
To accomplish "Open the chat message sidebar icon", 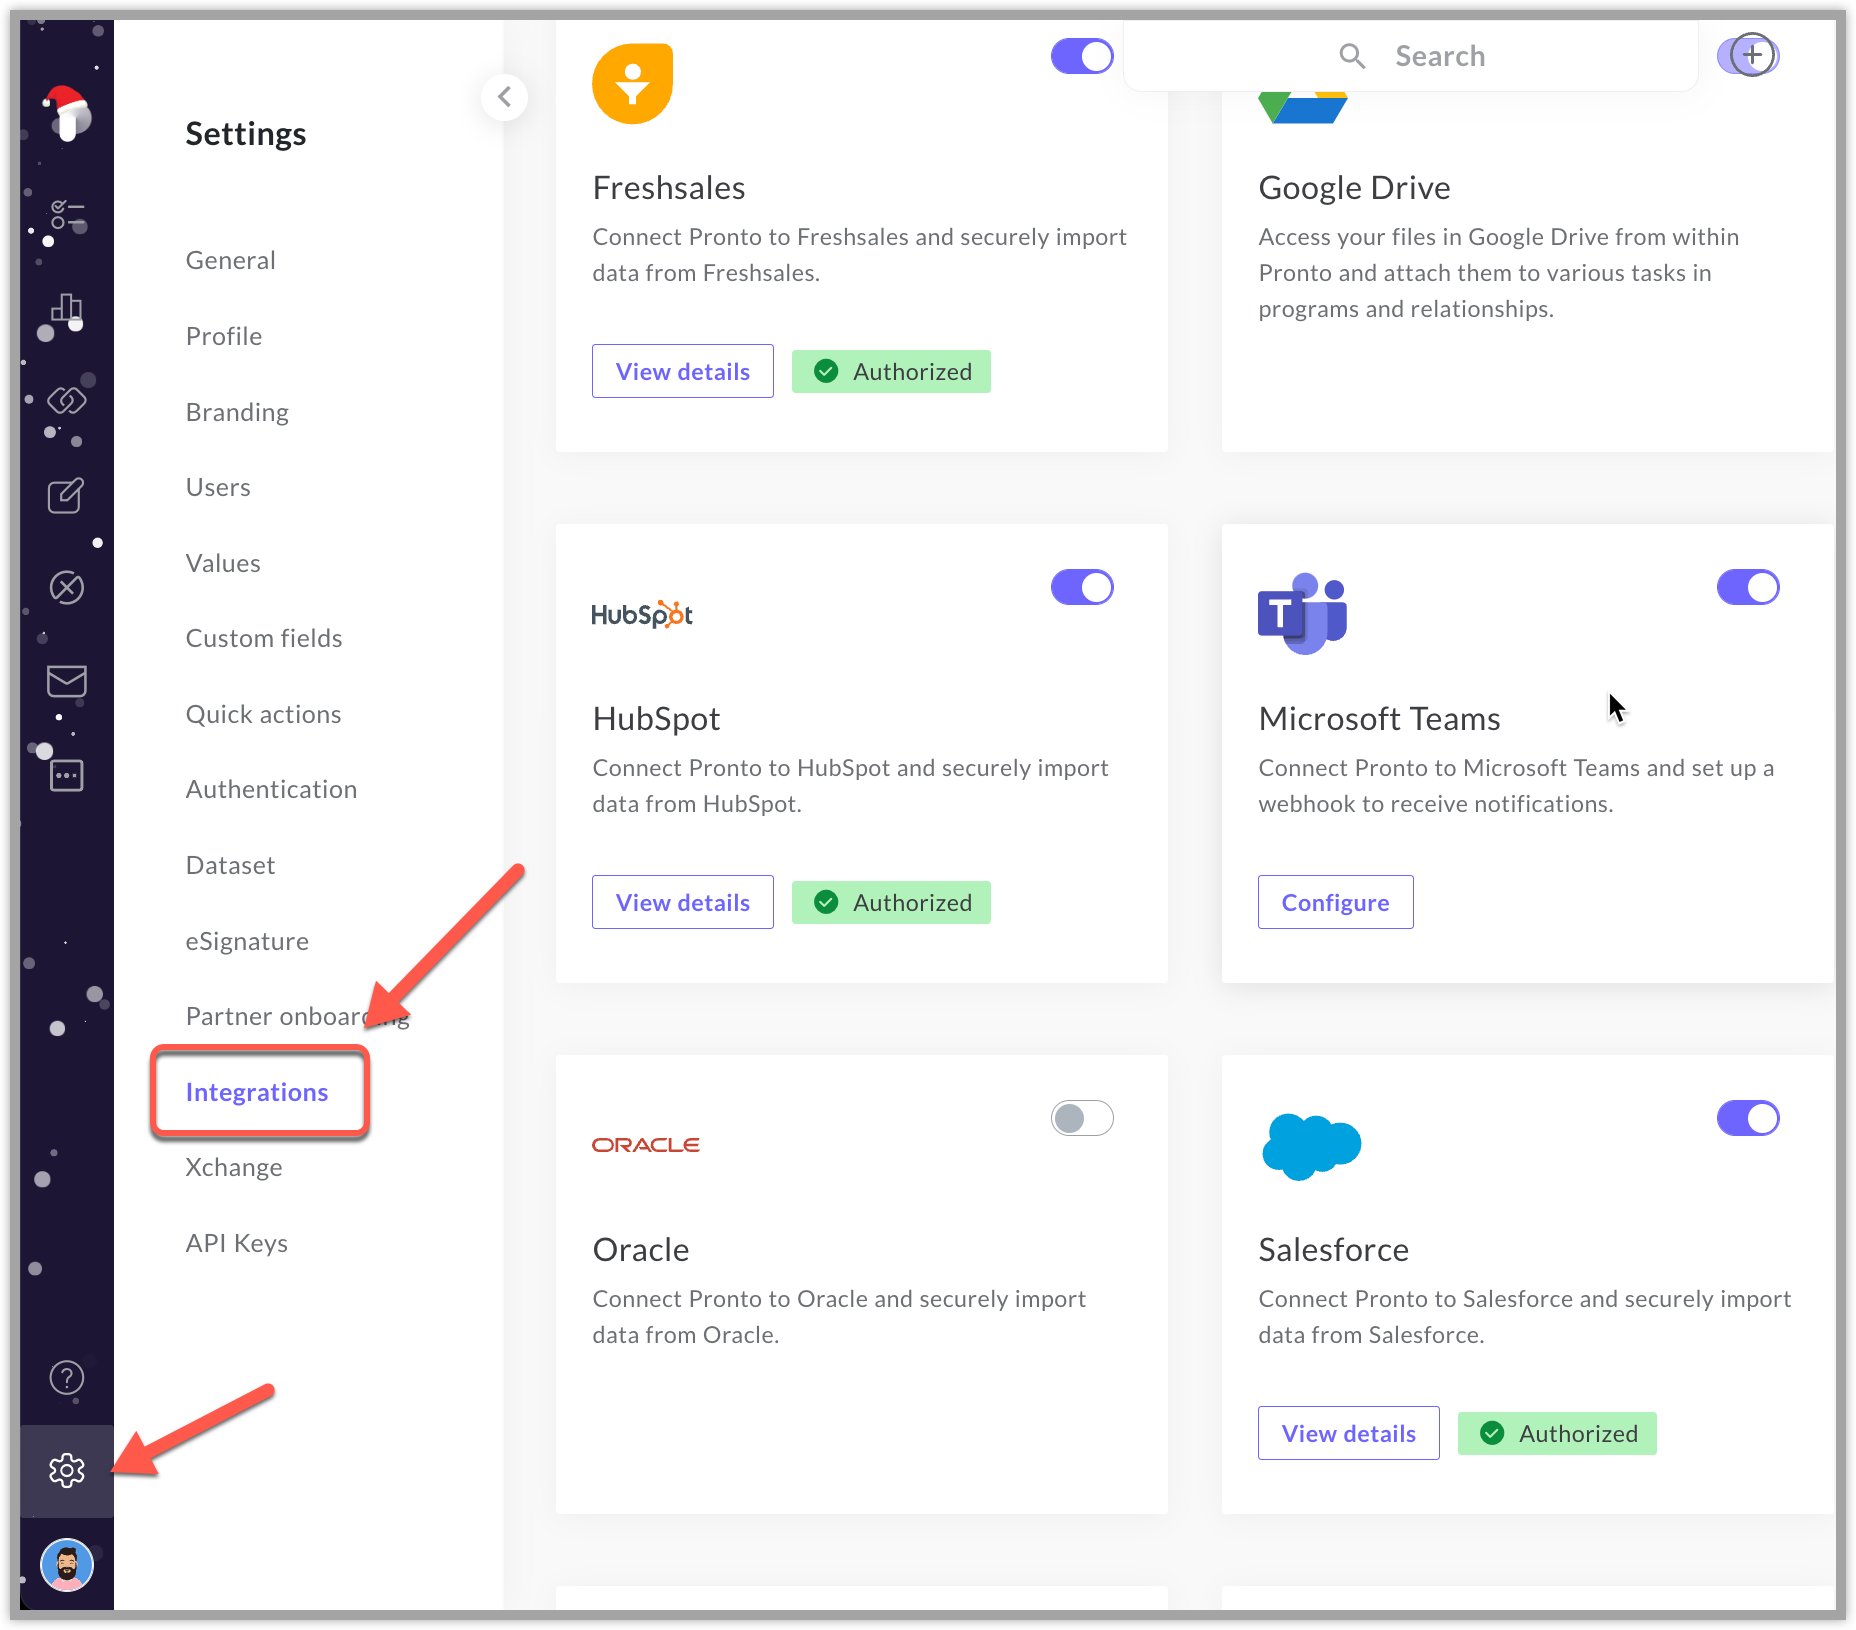I will coord(67,775).
